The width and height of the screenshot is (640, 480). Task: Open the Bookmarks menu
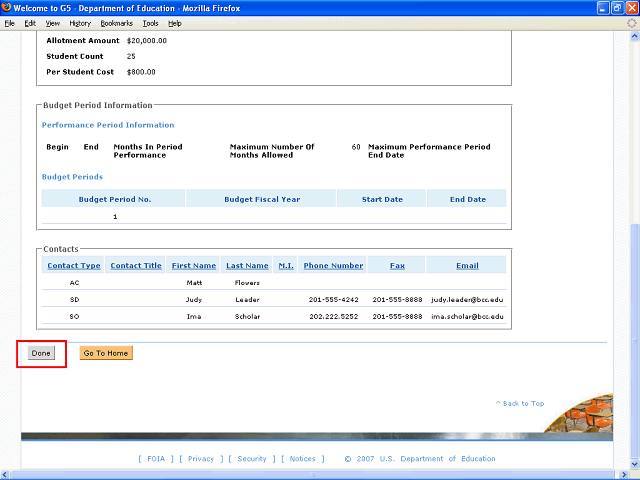point(117,23)
